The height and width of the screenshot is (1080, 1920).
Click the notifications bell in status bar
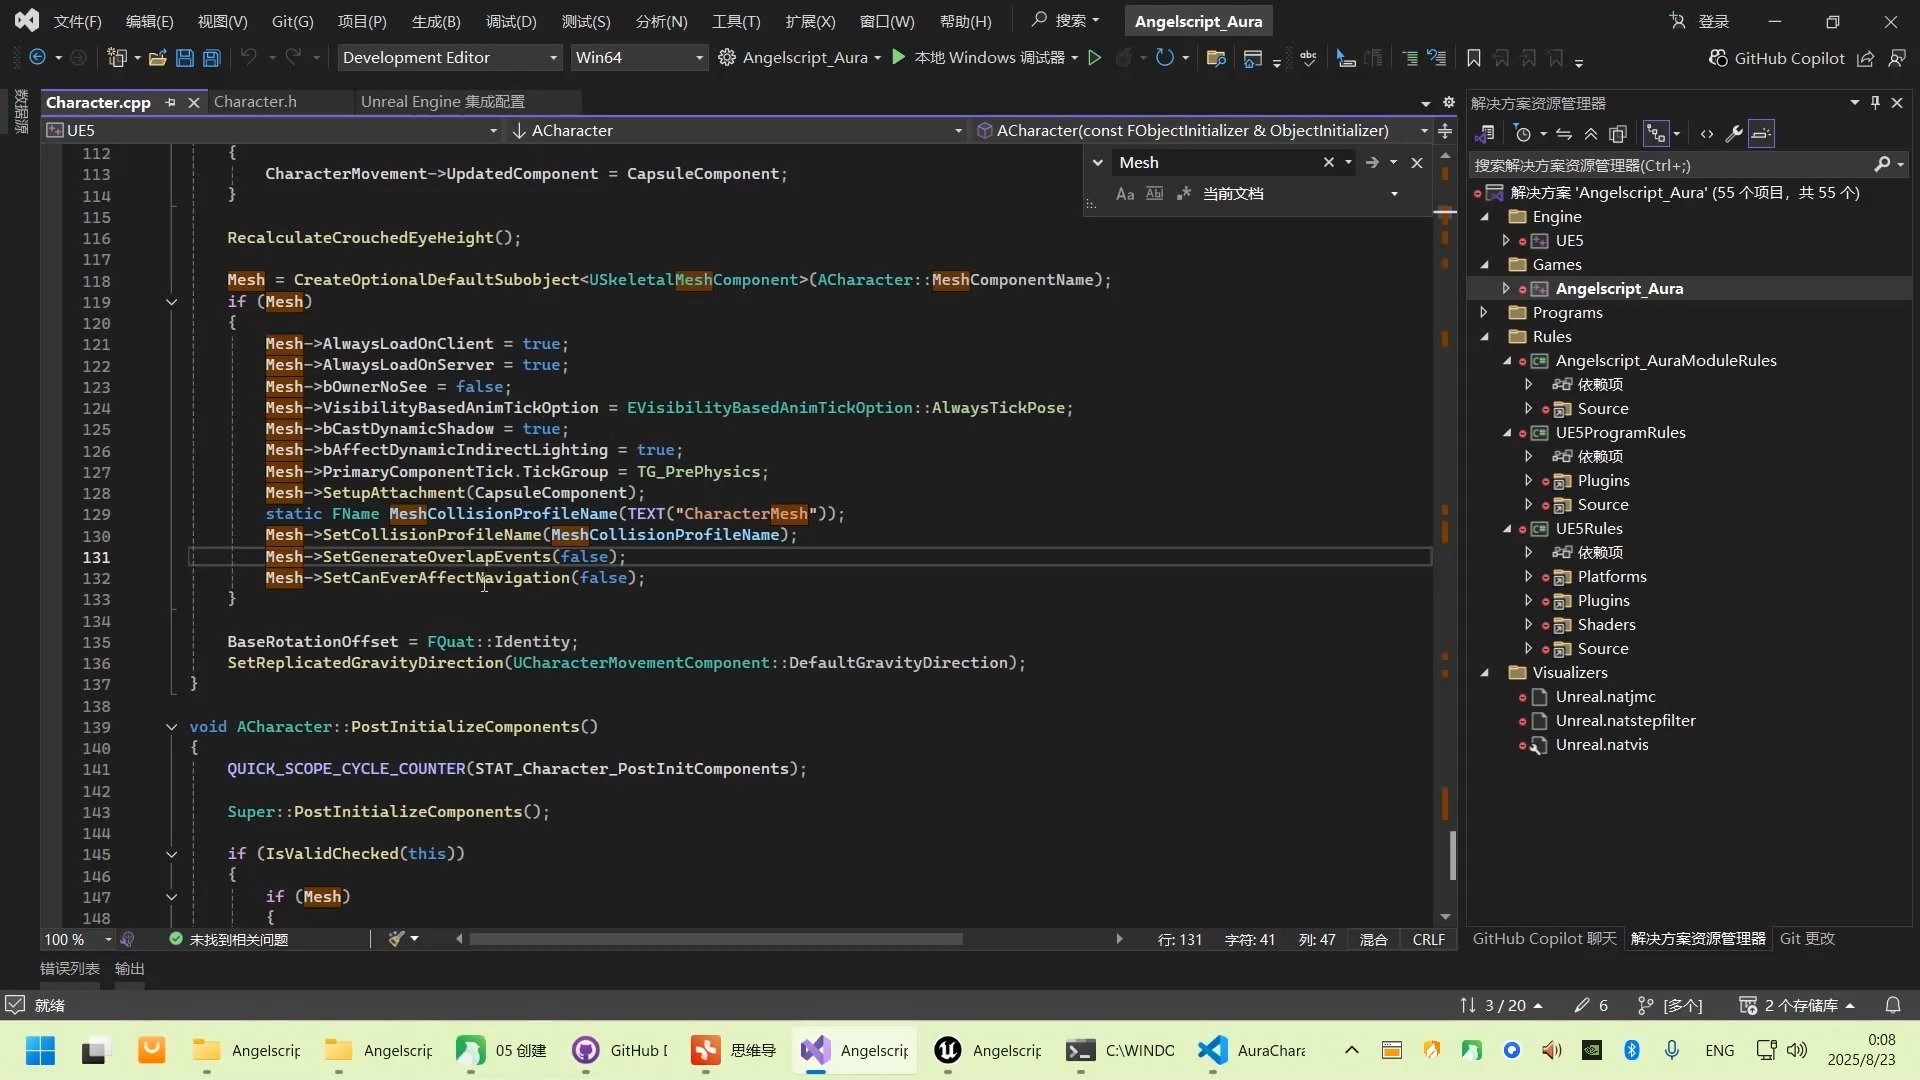[1893, 1005]
